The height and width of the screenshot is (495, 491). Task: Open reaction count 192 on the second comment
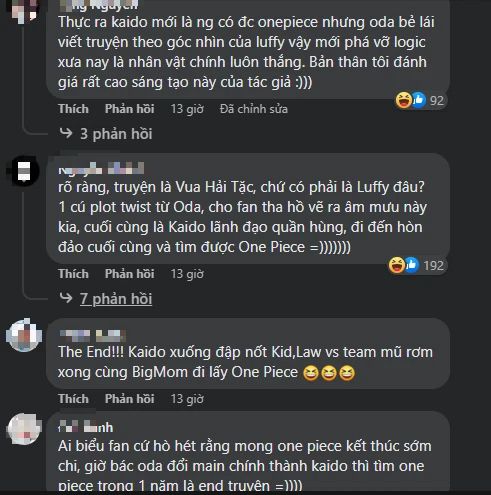coord(433,266)
